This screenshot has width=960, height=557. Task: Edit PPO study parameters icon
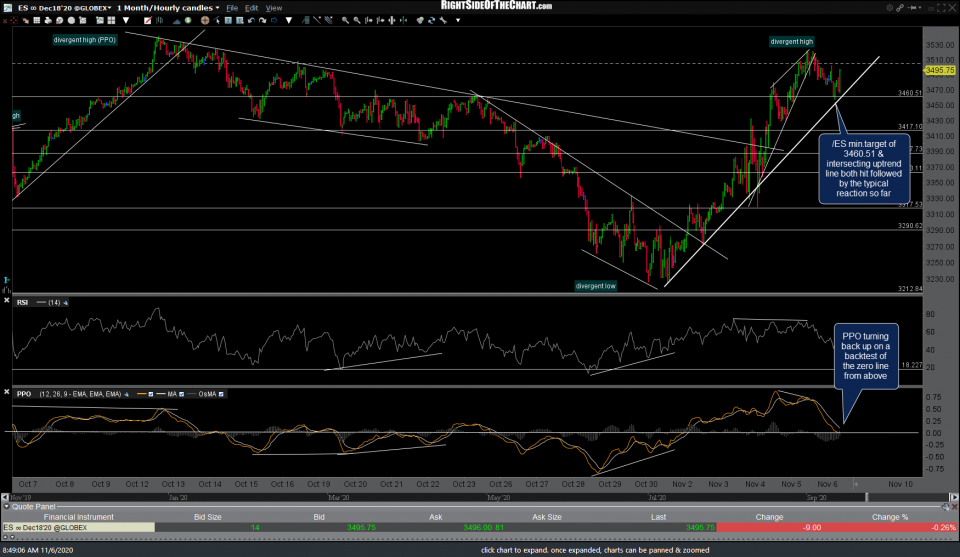(127, 394)
